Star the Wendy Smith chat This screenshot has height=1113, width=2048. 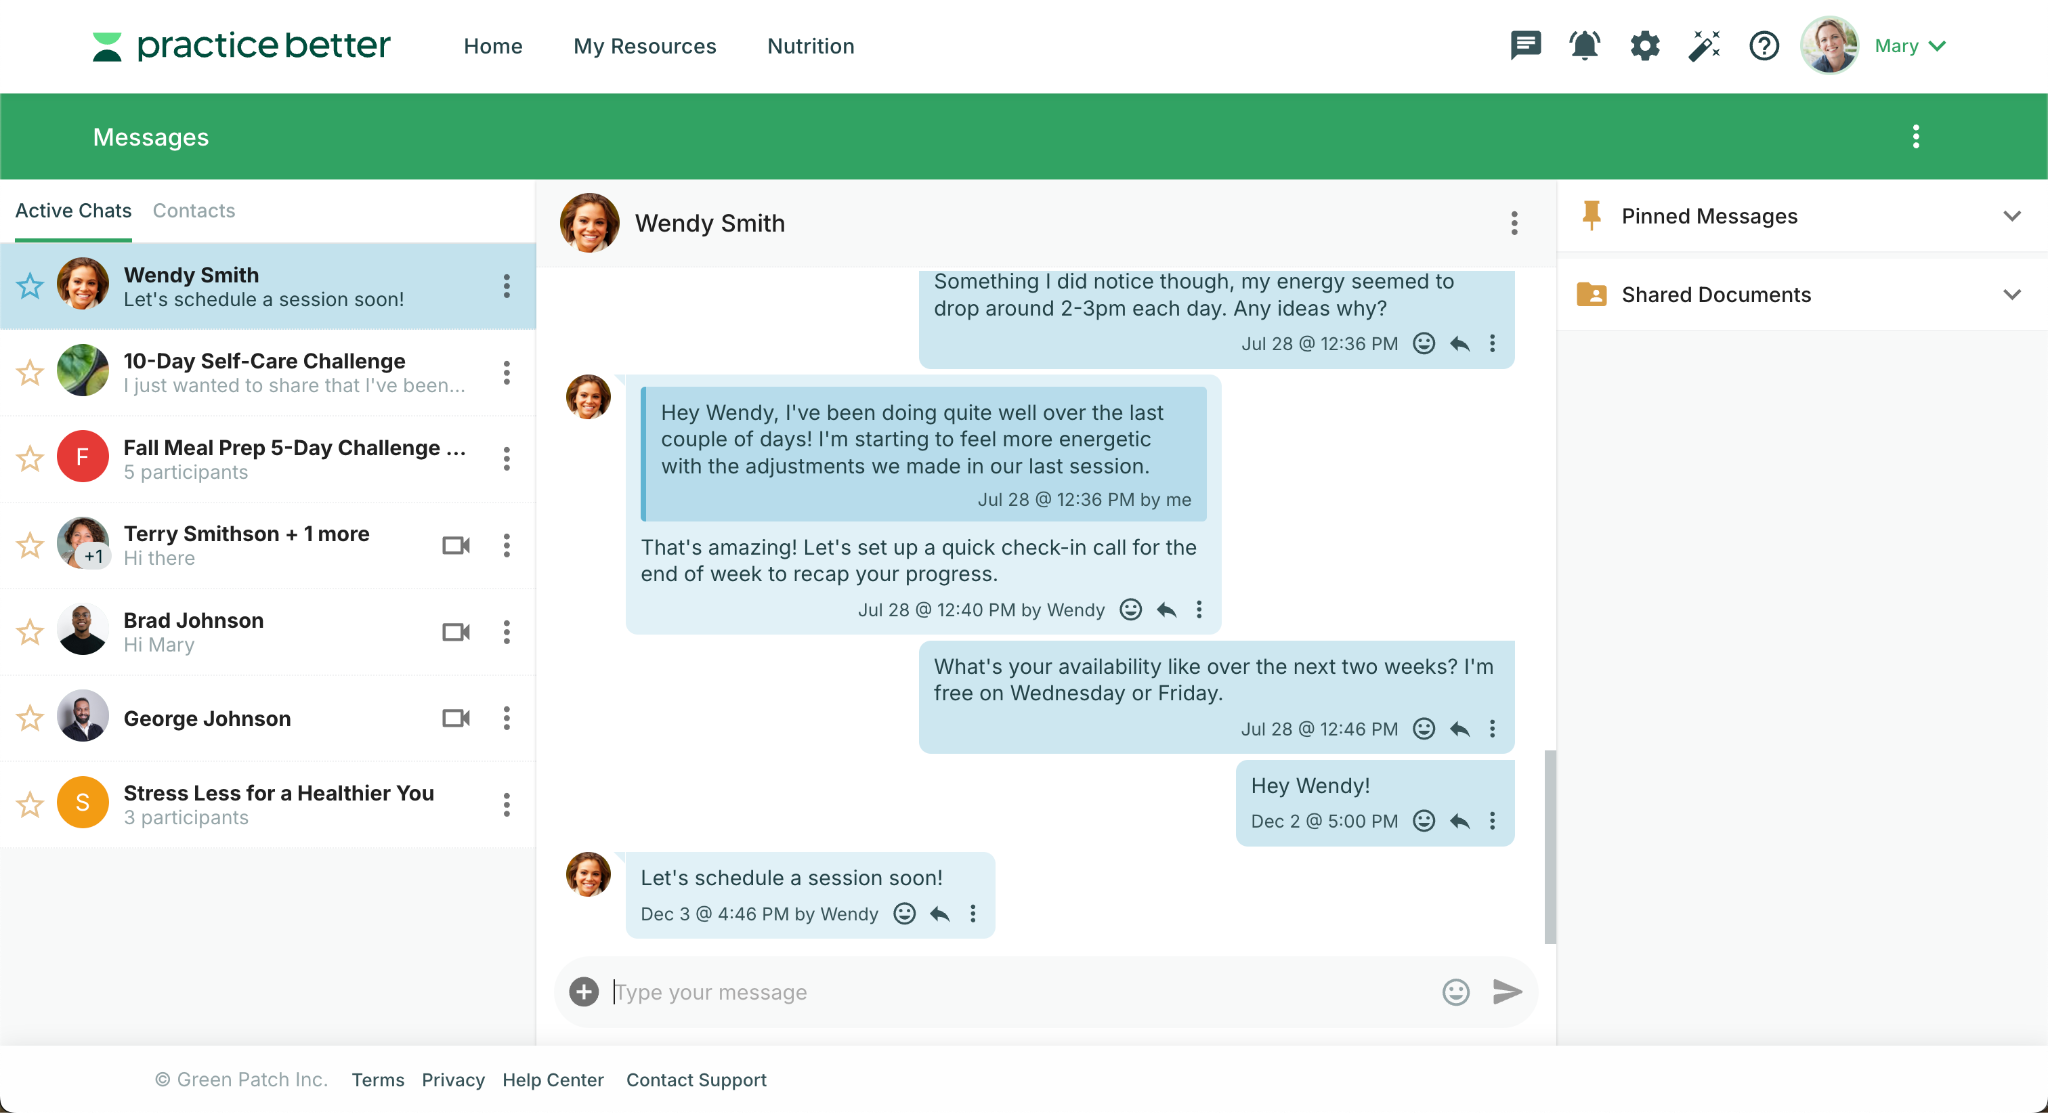[30, 286]
